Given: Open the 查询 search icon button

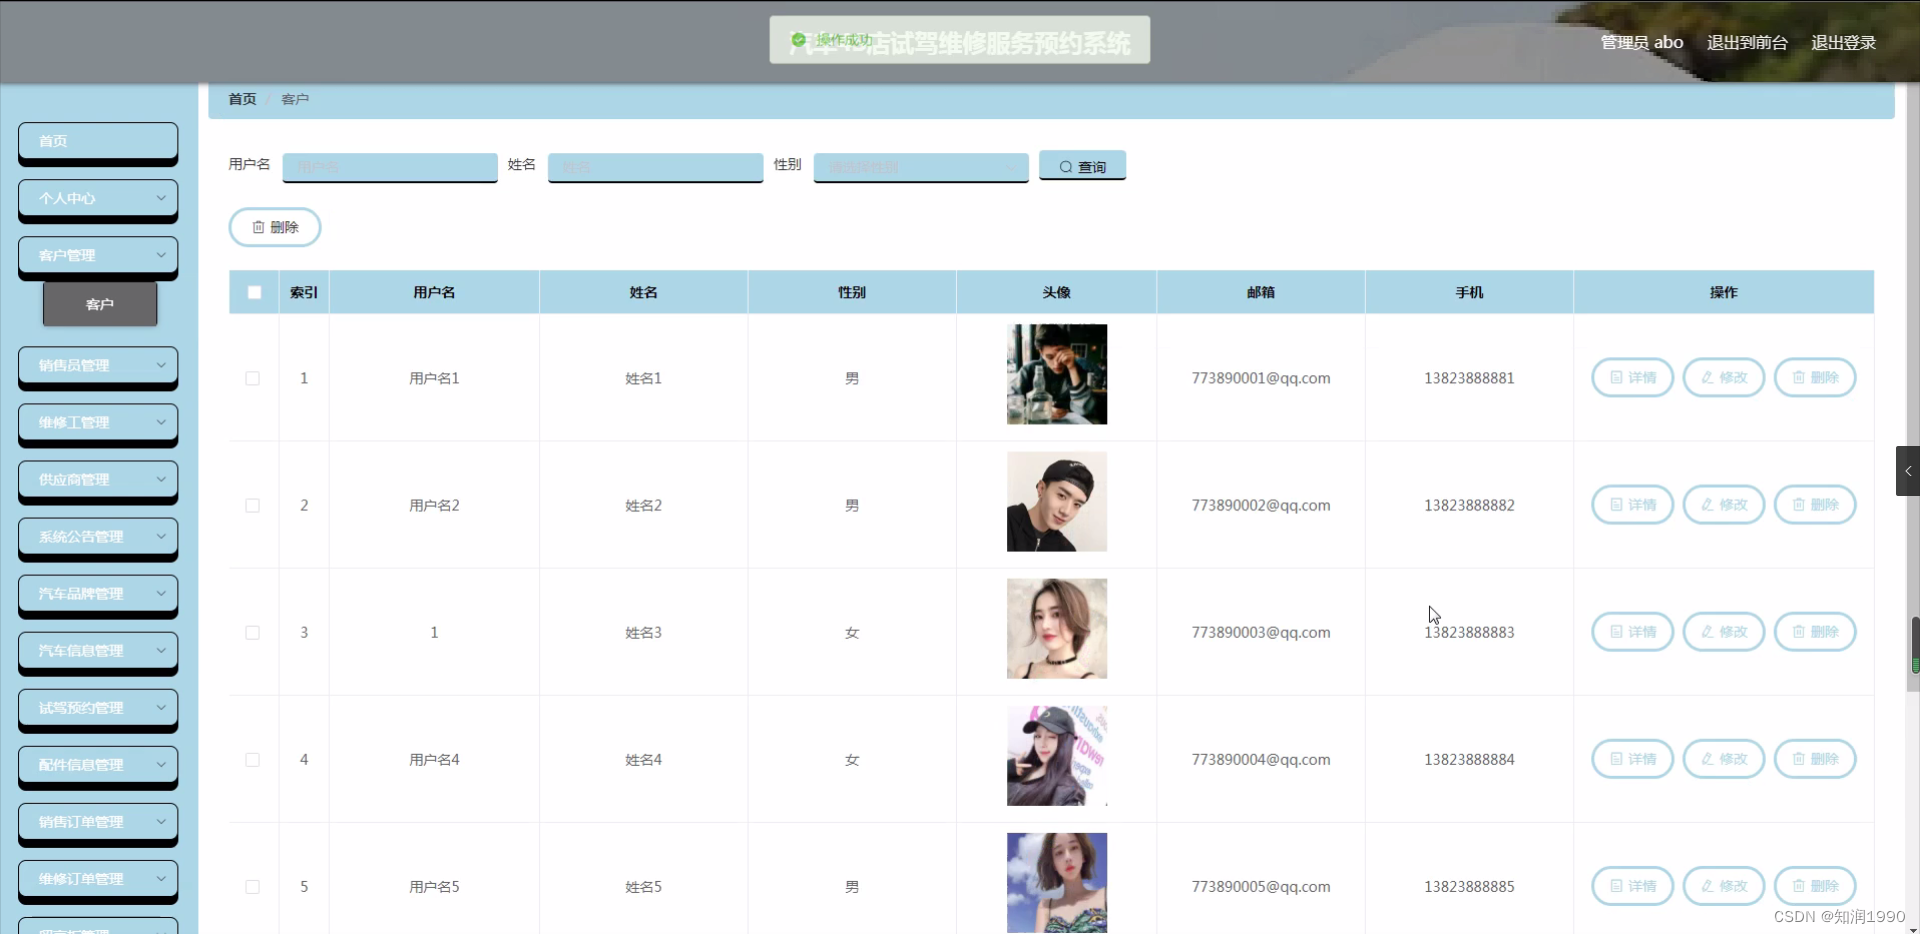Looking at the screenshot, I should pos(1081,166).
